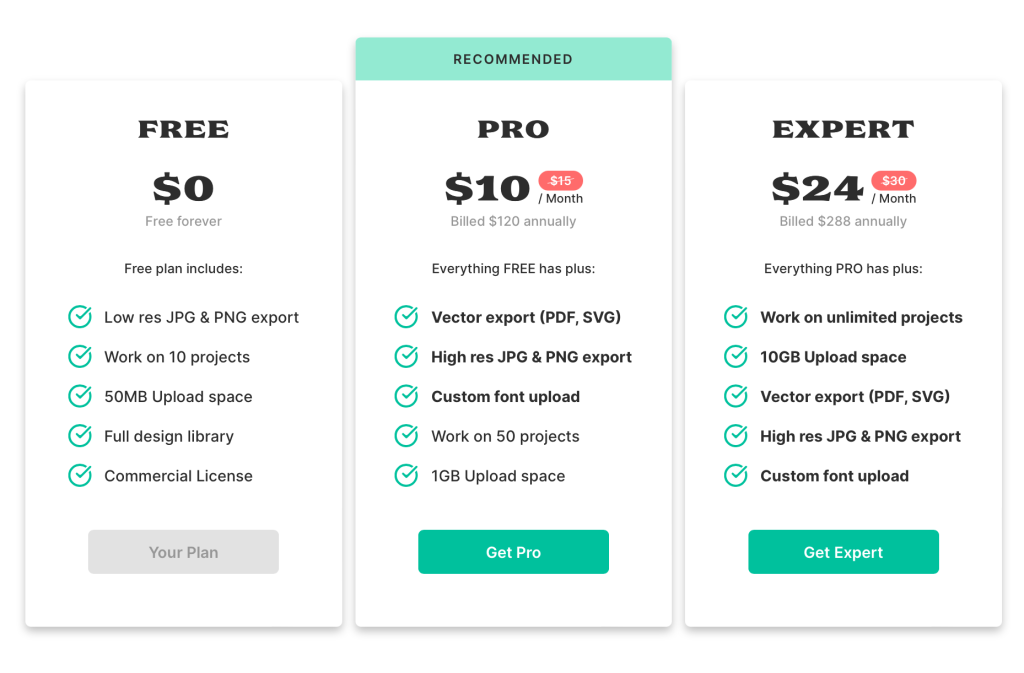Click check icon beside Work on 50 projects
The image size is (1024, 673).
tap(406, 436)
